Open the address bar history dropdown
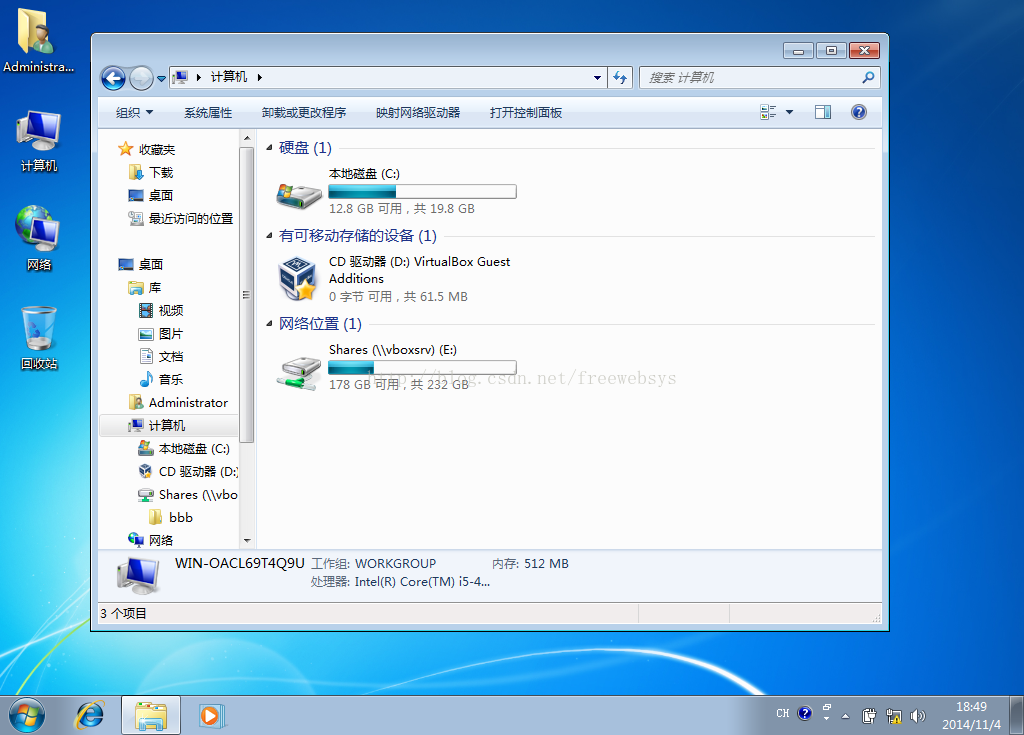1024x735 pixels. 597,78
